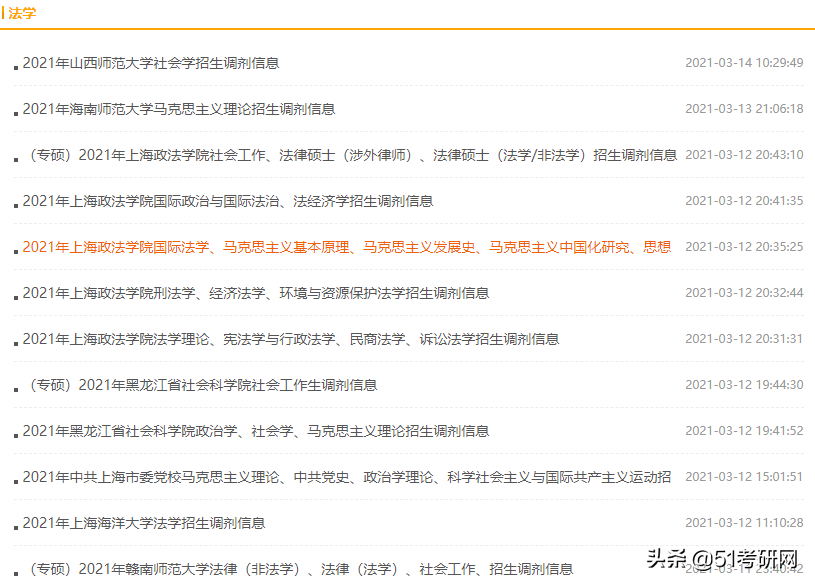Click the bullet marker before 上海海洋大学 entry
Image resolution: width=815 pixels, height=586 pixels.
tap(14, 526)
